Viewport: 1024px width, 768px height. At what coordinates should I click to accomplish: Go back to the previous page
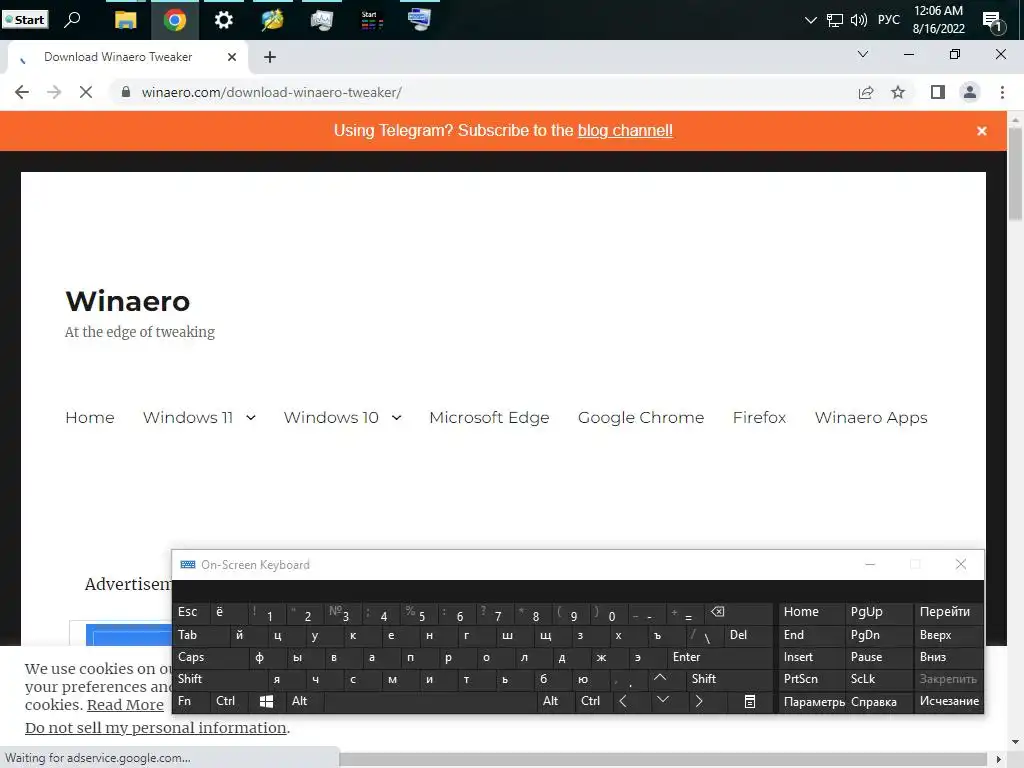click(x=22, y=92)
